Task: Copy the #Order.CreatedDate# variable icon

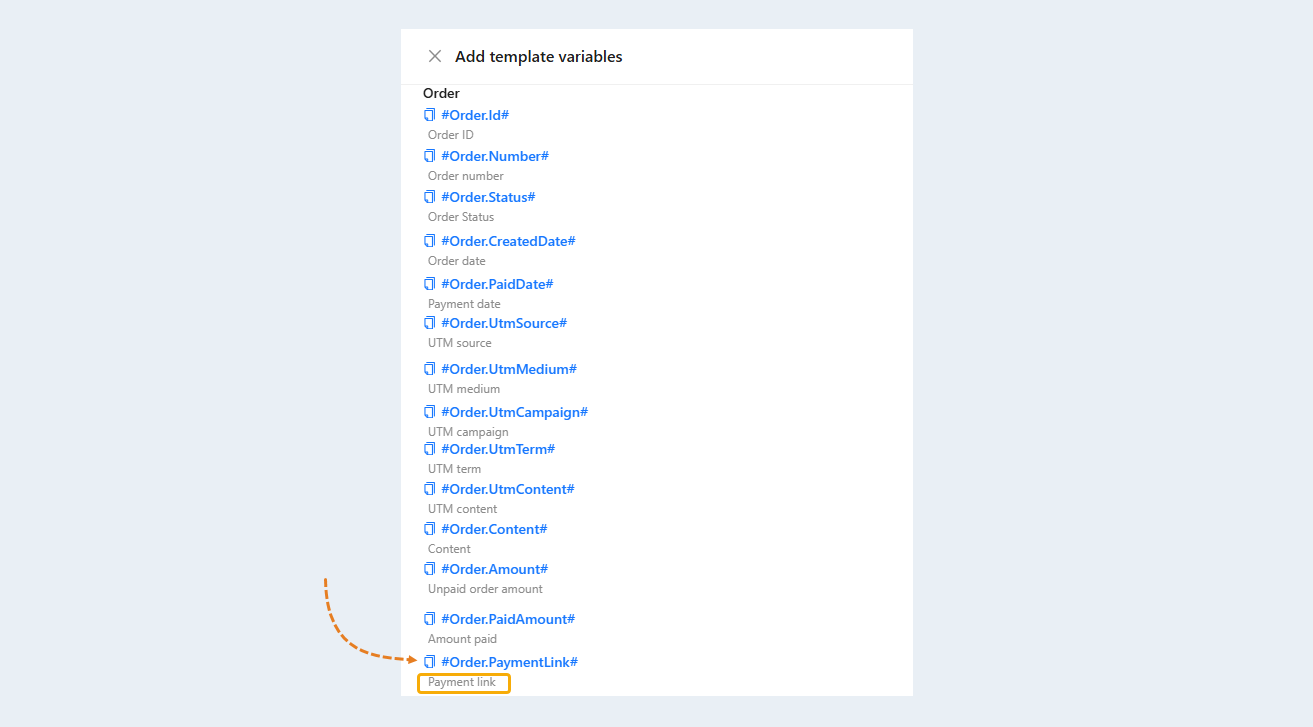Action: coord(430,241)
